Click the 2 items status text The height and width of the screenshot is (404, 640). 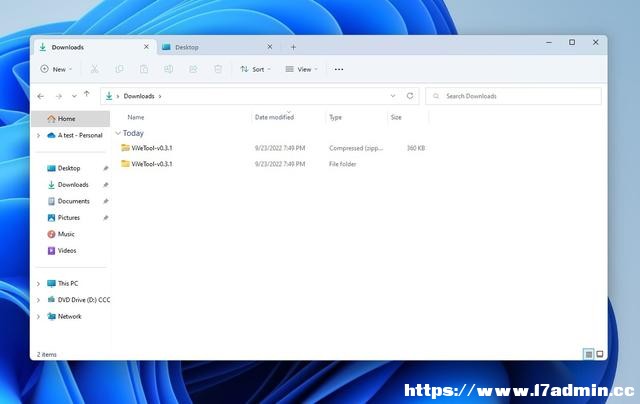(x=47, y=355)
